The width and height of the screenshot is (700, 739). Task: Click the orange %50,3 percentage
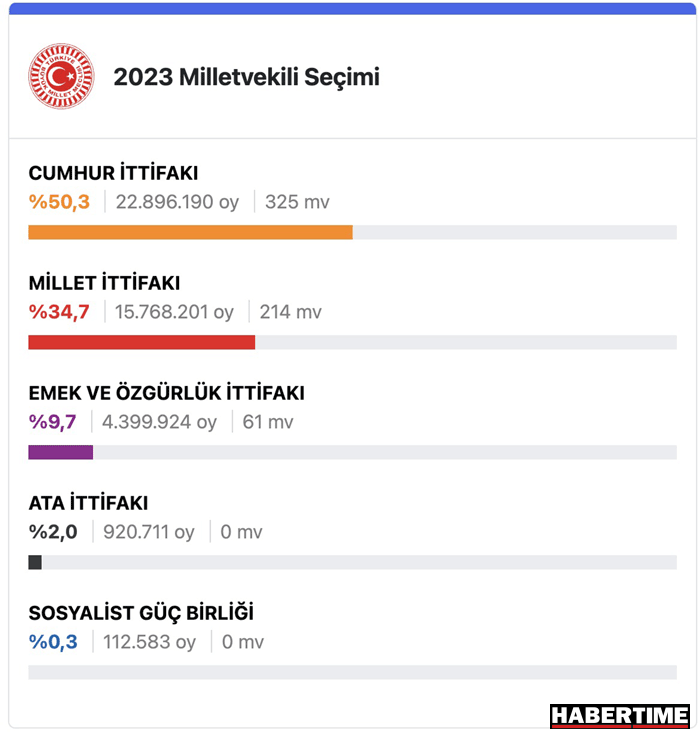tap(59, 202)
